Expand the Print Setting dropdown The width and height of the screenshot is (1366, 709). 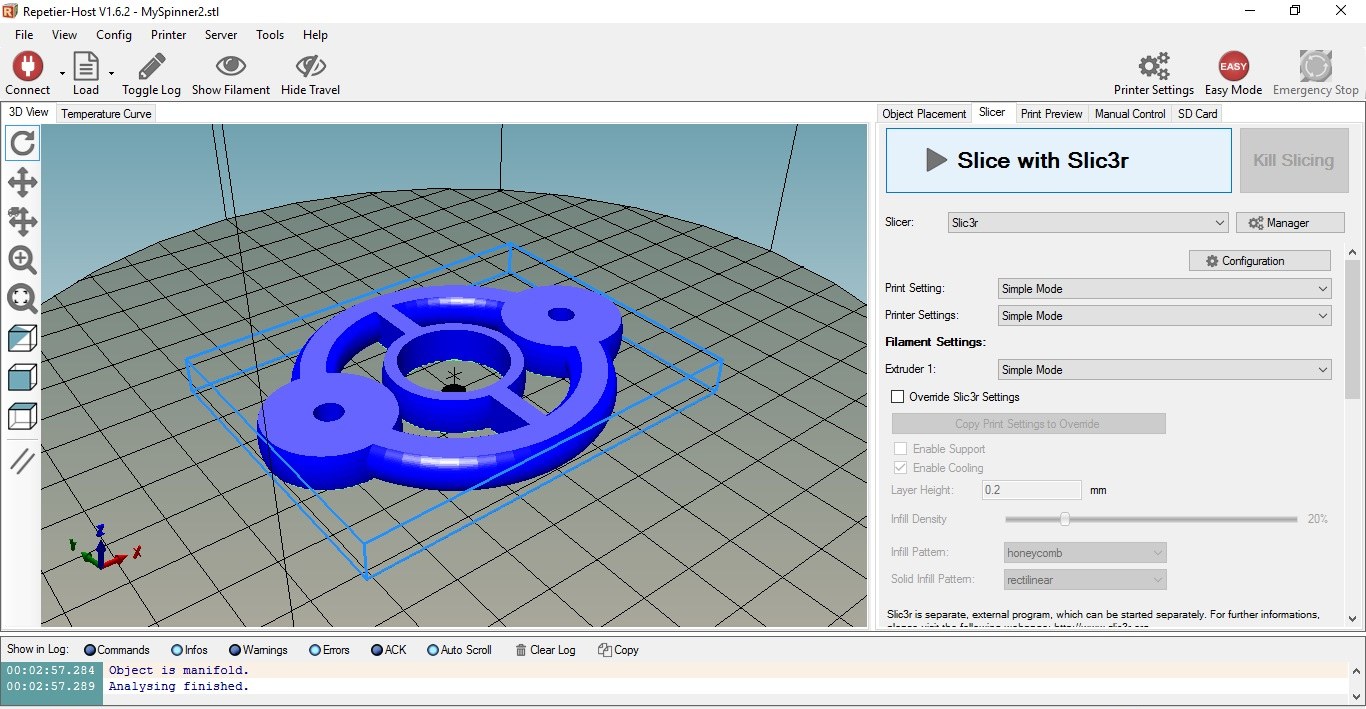[1165, 289]
